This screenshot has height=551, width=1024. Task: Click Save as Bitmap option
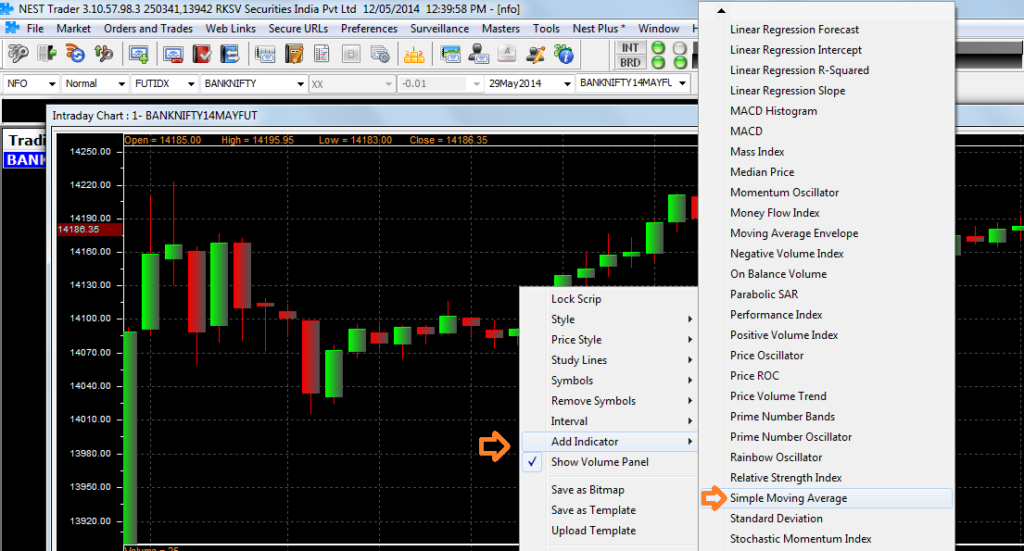click(587, 490)
